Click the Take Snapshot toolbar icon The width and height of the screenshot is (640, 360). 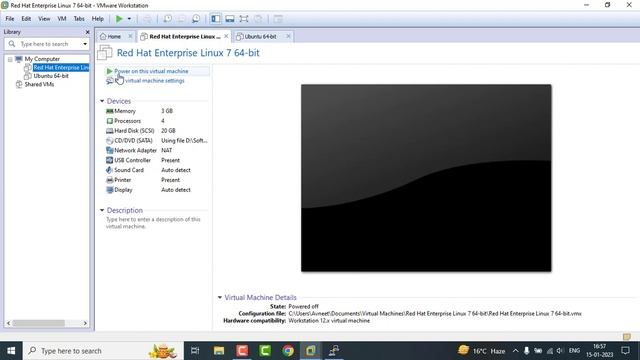point(168,19)
